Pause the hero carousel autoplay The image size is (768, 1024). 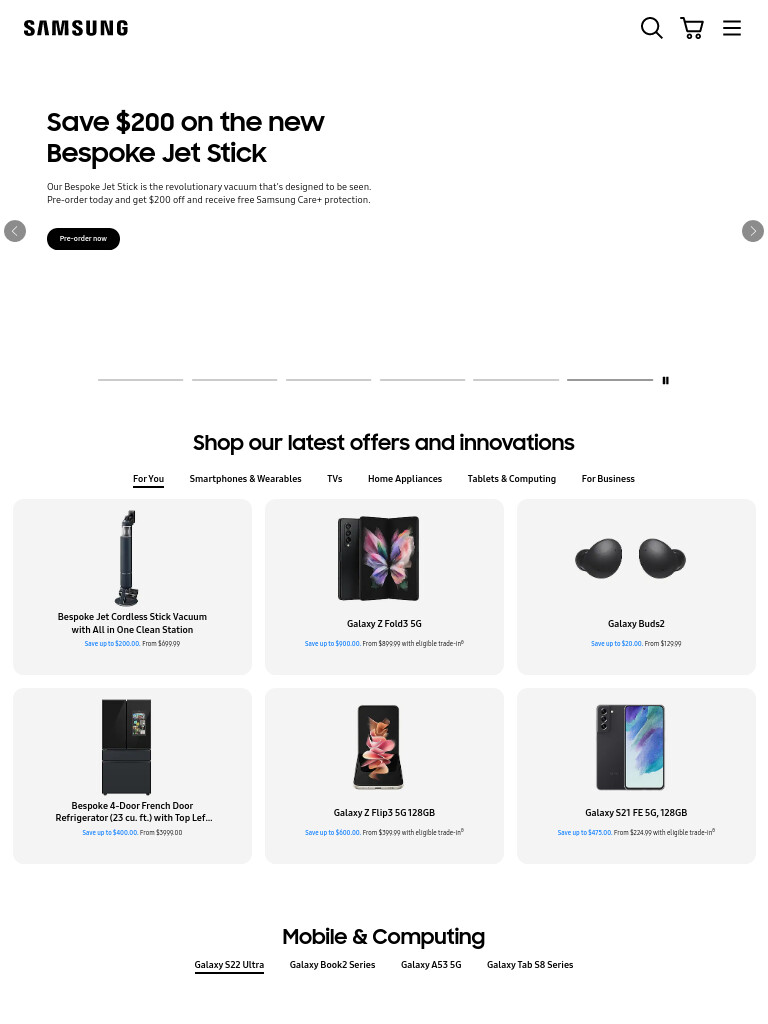coord(665,381)
